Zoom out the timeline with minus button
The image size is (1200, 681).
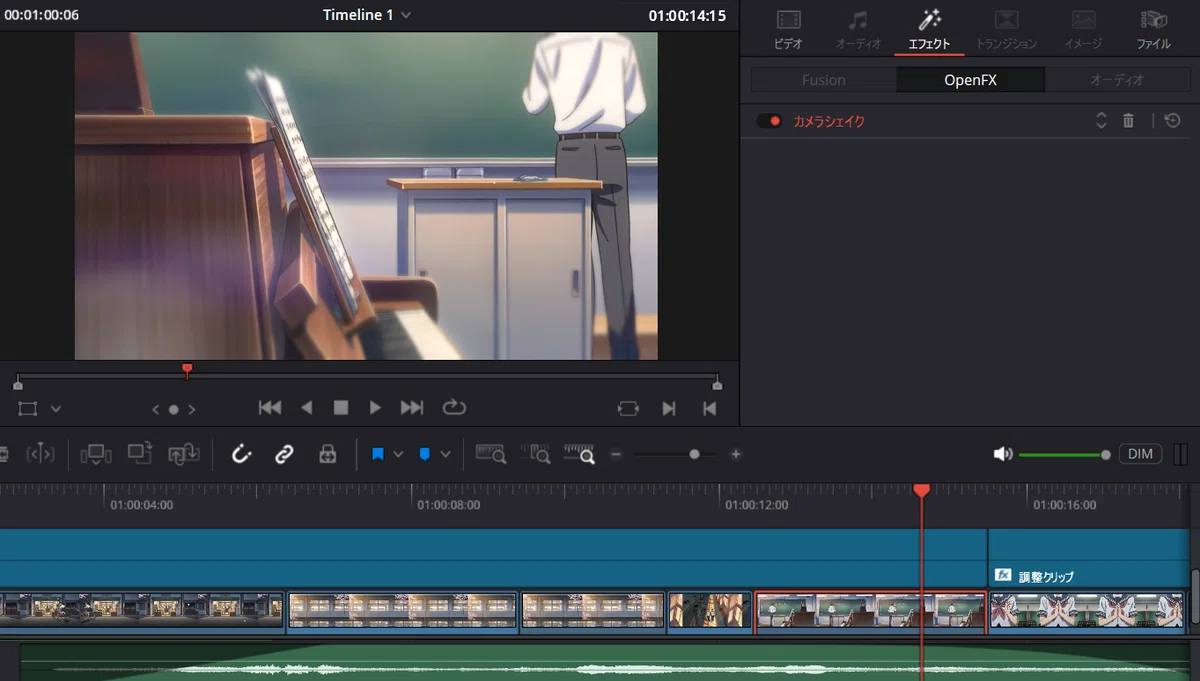pos(616,454)
